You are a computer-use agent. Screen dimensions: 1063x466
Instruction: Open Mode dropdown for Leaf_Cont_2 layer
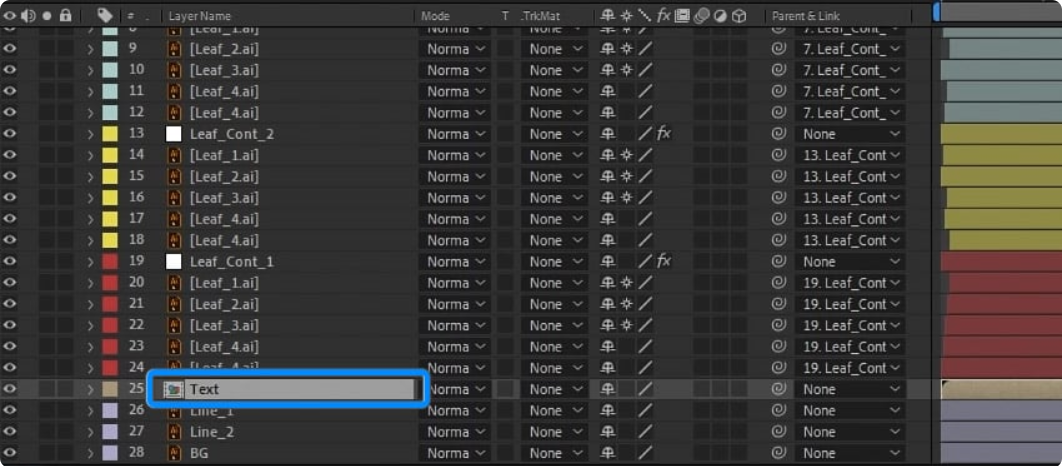(455, 134)
